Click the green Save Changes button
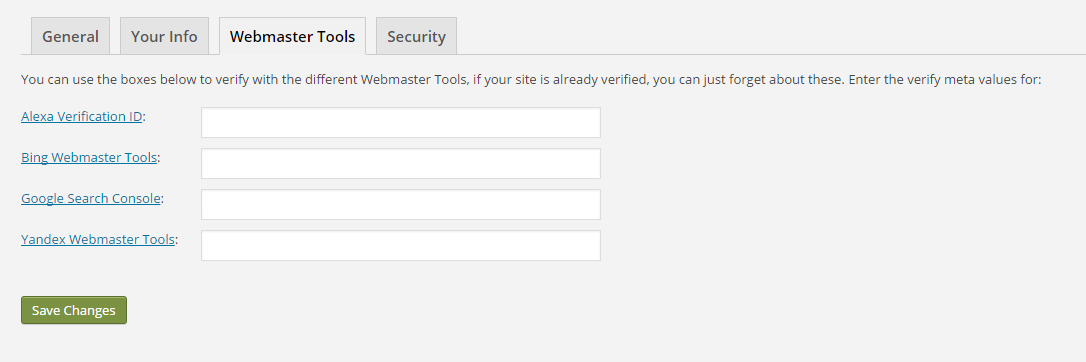The width and height of the screenshot is (1086, 362). pos(74,310)
